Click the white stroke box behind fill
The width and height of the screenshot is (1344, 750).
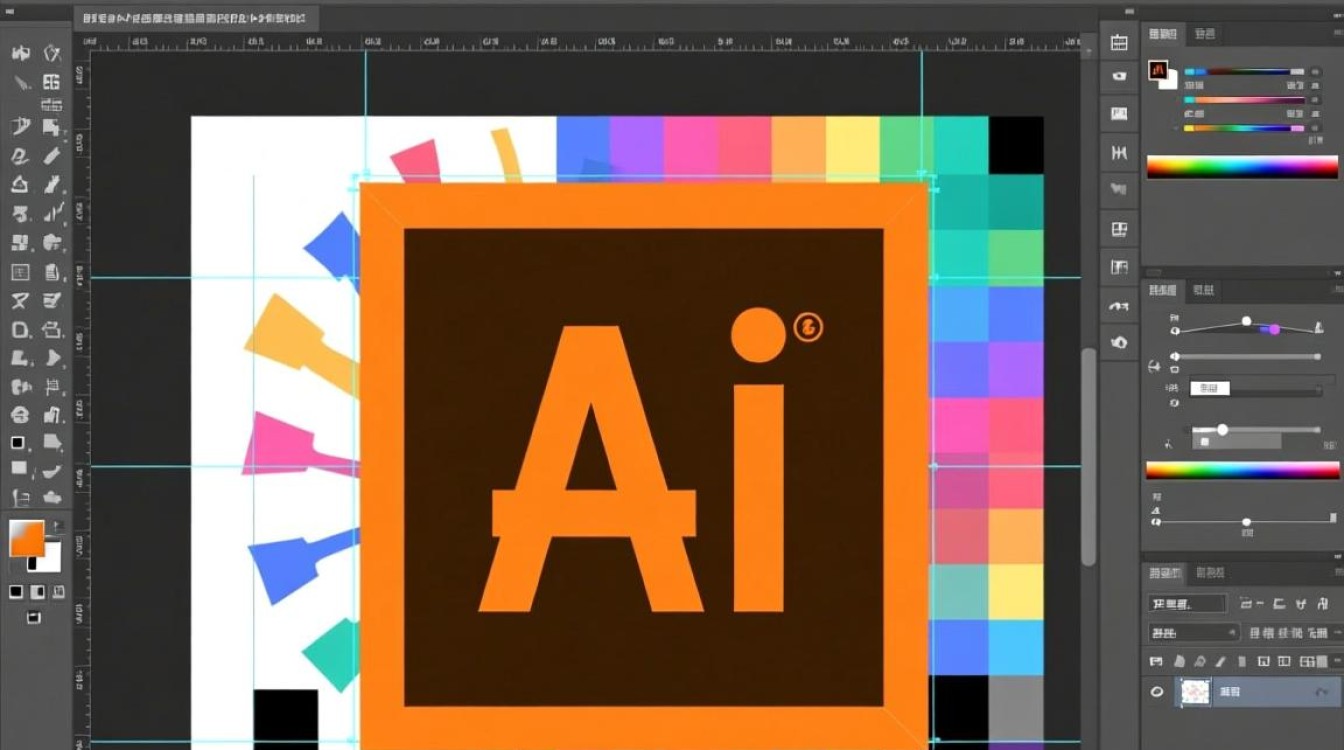(x=48, y=555)
